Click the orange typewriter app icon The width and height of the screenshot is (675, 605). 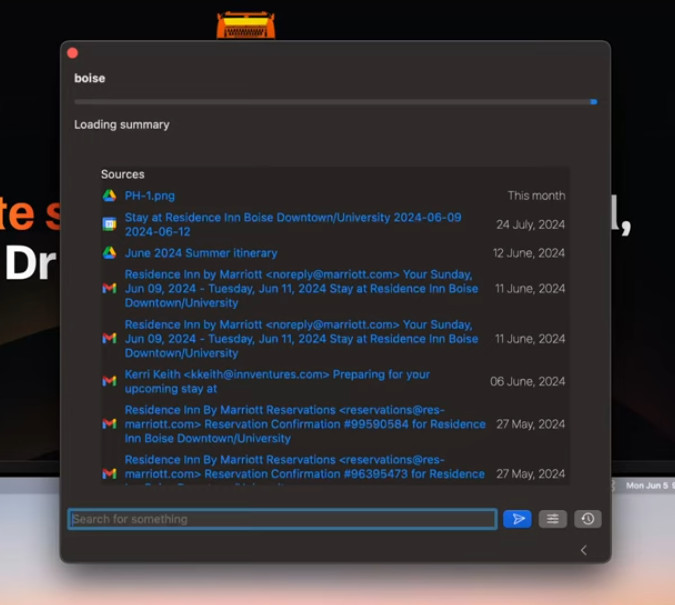(246, 25)
